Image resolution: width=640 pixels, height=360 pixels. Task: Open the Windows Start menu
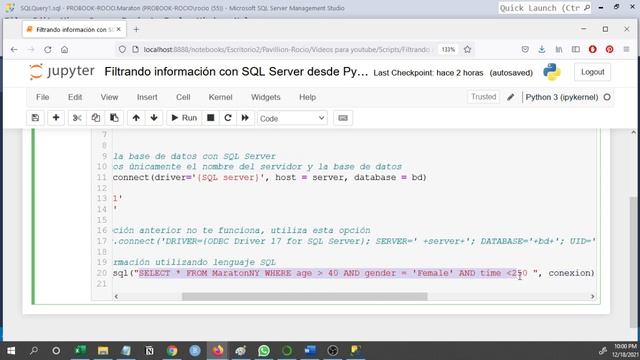click(x=11, y=350)
